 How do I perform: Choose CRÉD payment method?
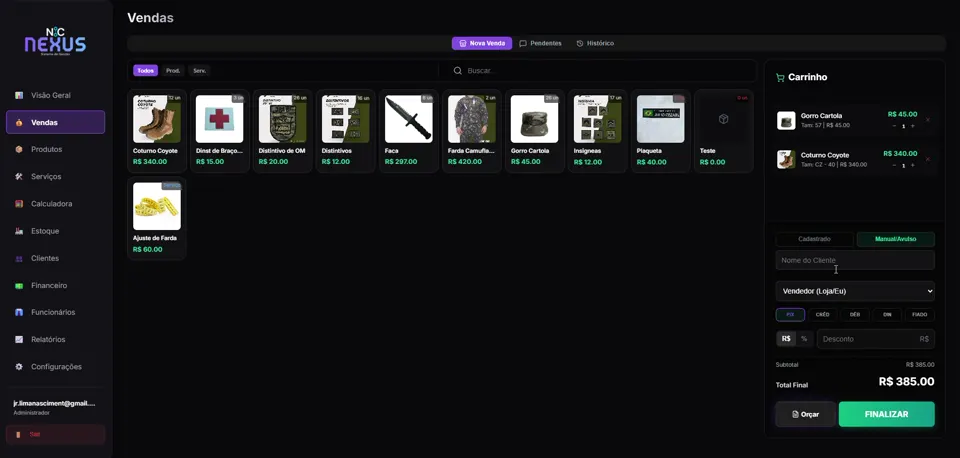tap(822, 315)
